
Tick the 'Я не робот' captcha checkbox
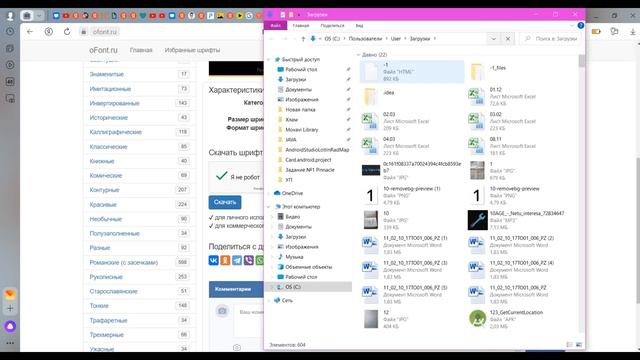coord(222,176)
